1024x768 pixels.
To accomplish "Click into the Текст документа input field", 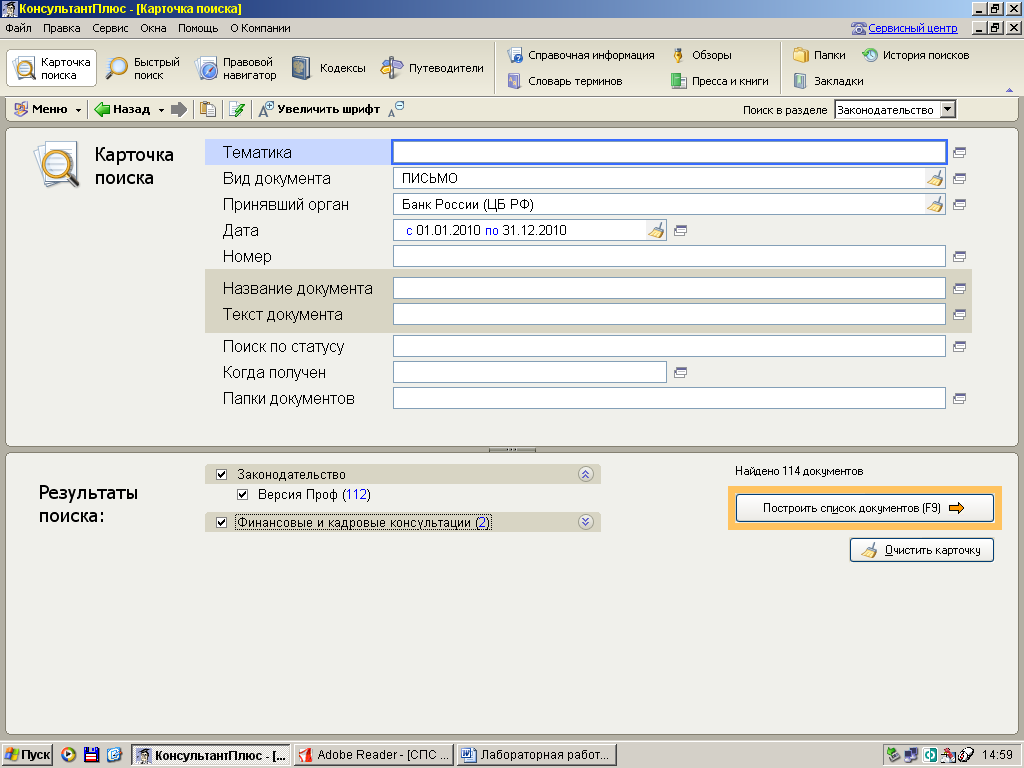I will 669,314.
